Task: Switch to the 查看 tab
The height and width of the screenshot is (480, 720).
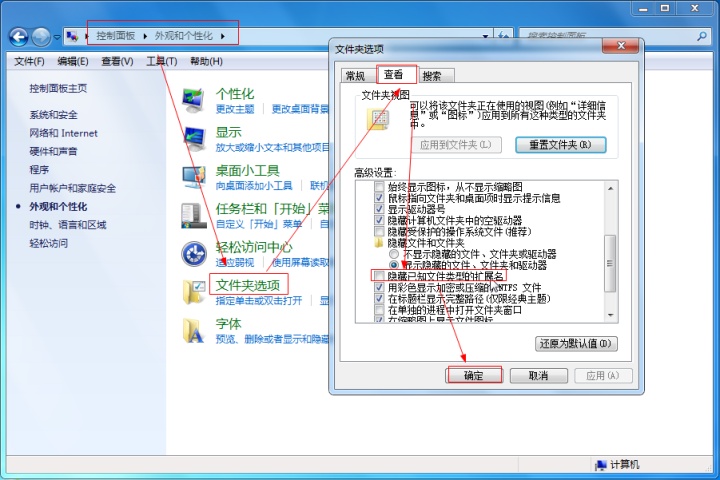Action: coord(394,74)
